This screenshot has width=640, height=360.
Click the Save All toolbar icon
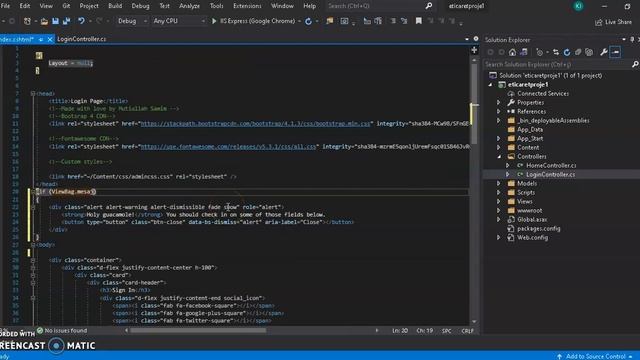[66, 21]
